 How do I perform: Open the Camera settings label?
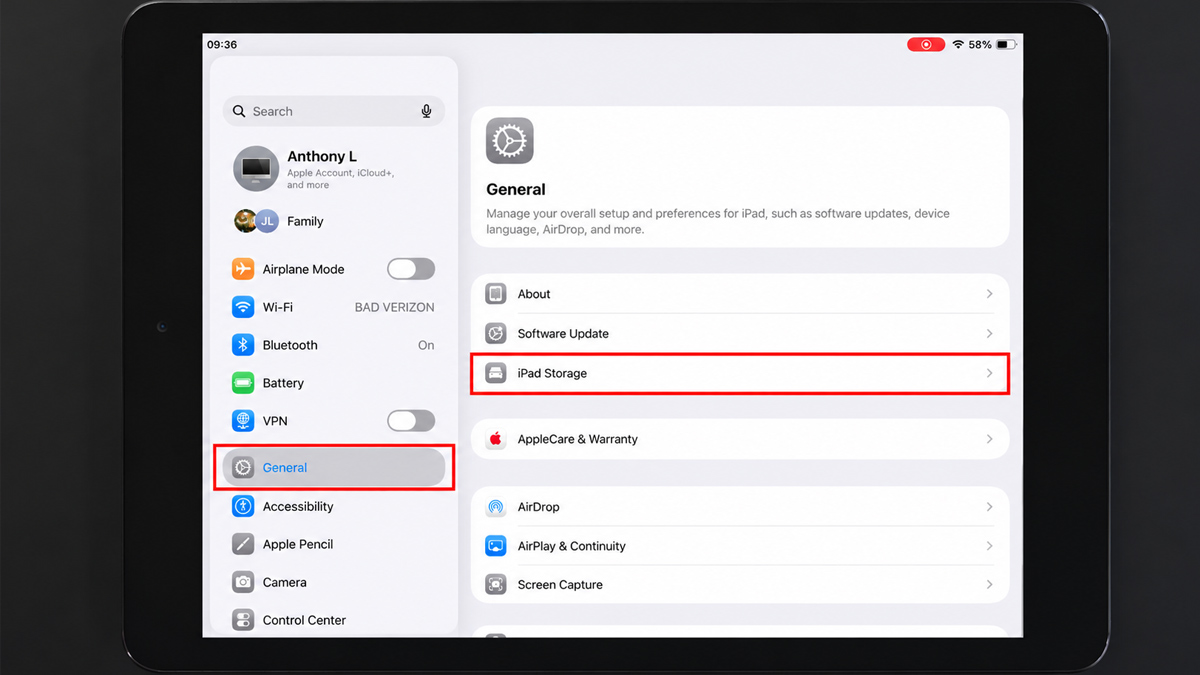pos(285,582)
